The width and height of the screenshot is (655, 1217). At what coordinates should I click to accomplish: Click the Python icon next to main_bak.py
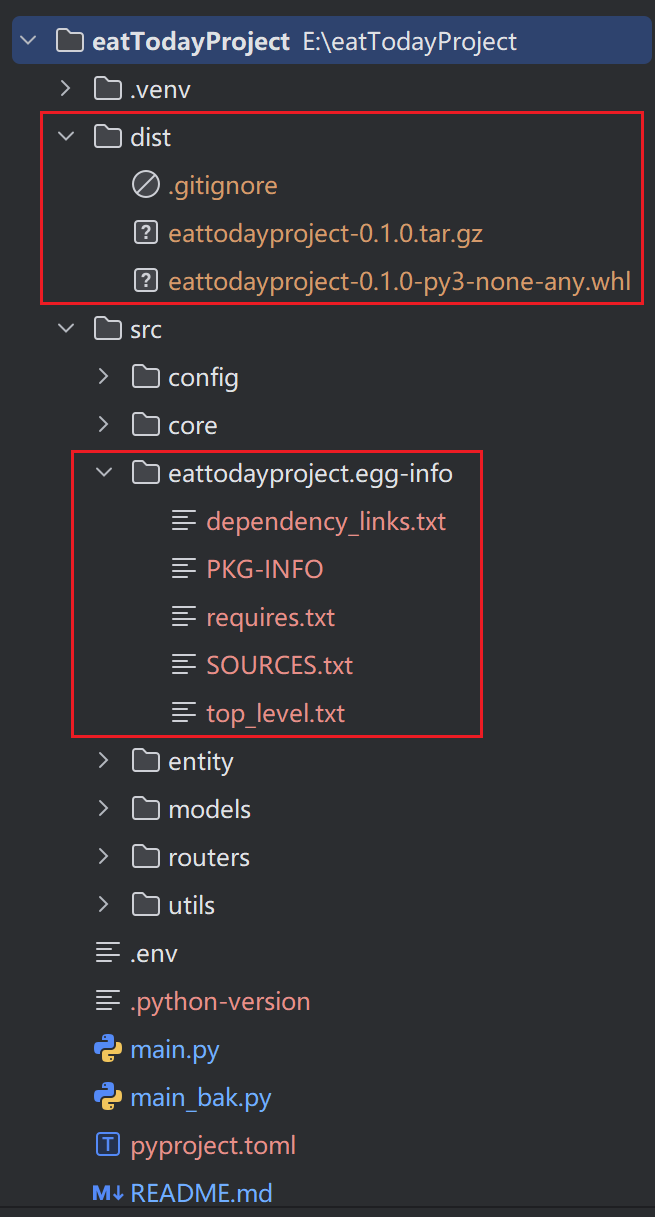(107, 1097)
